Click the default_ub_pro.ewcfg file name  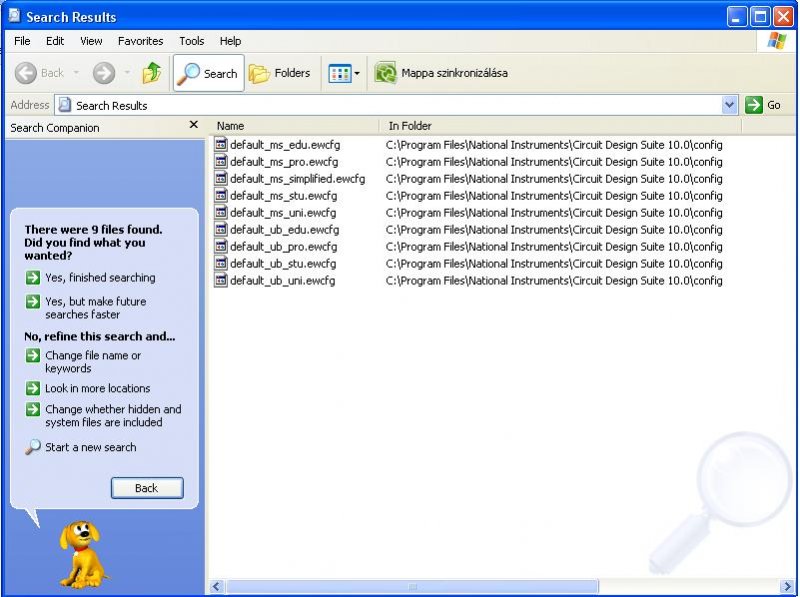pyautogui.click(x=284, y=247)
